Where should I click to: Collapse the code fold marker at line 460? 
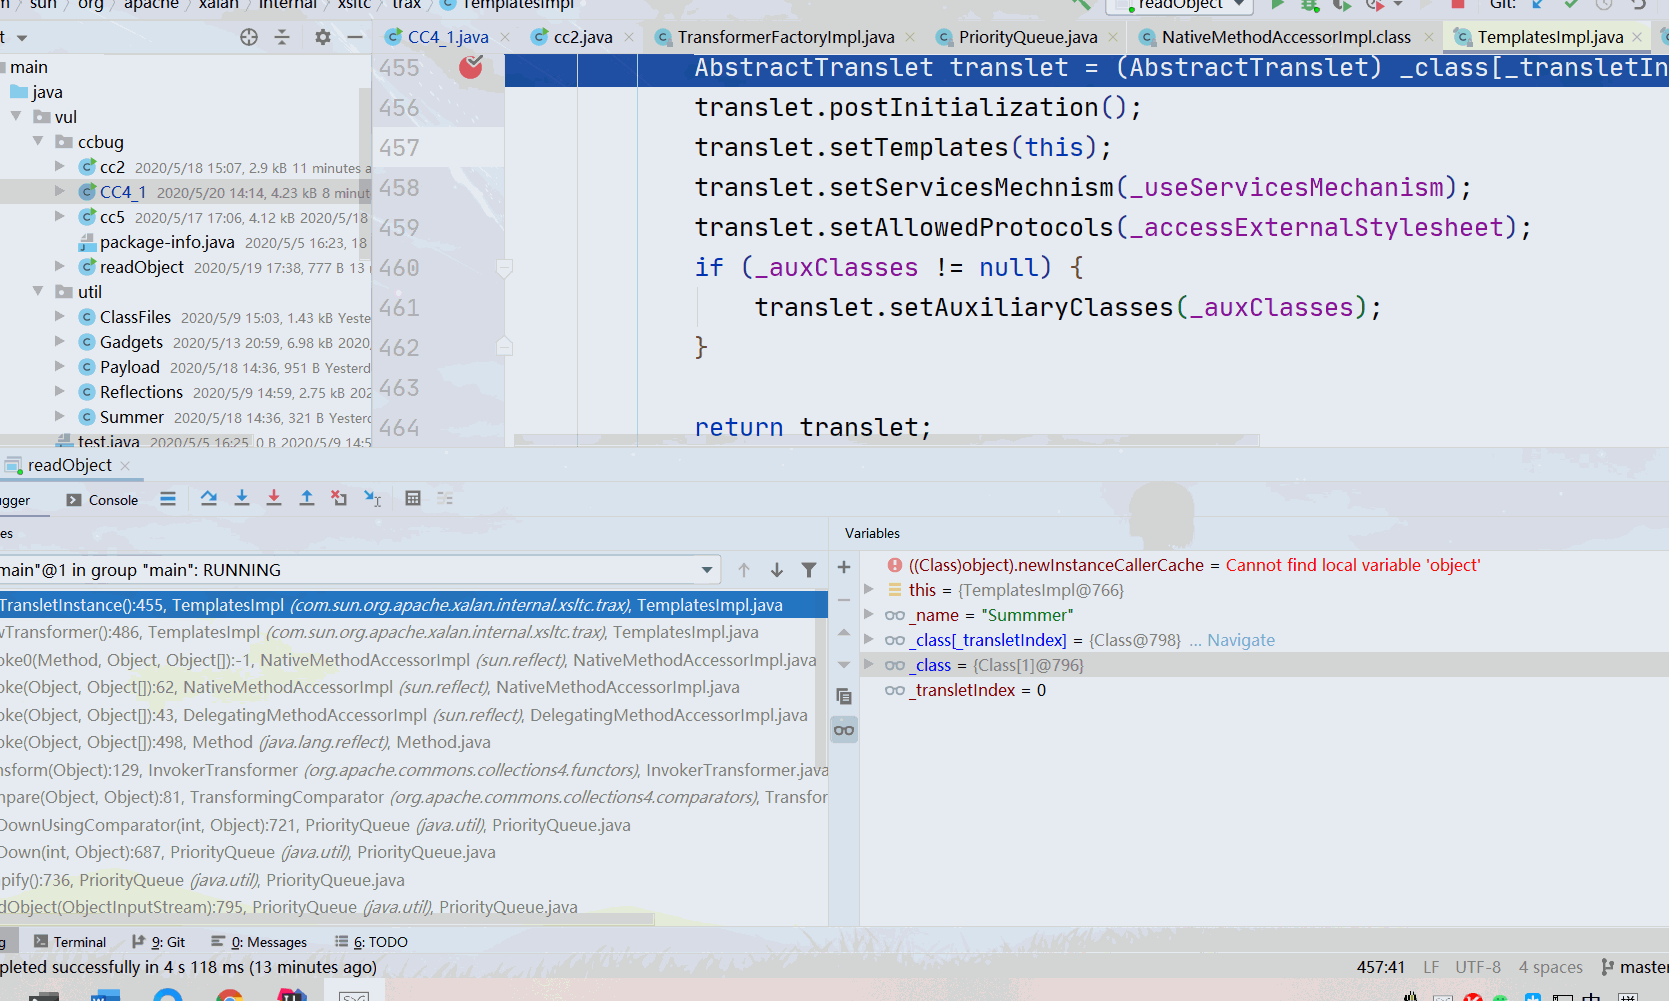click(x=505, y=267)
